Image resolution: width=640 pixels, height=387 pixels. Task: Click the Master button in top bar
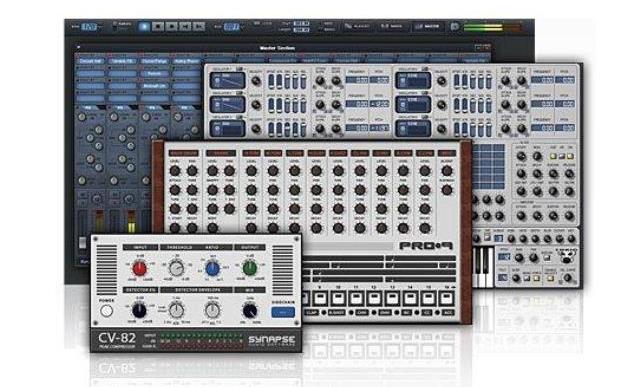[427, 27]
